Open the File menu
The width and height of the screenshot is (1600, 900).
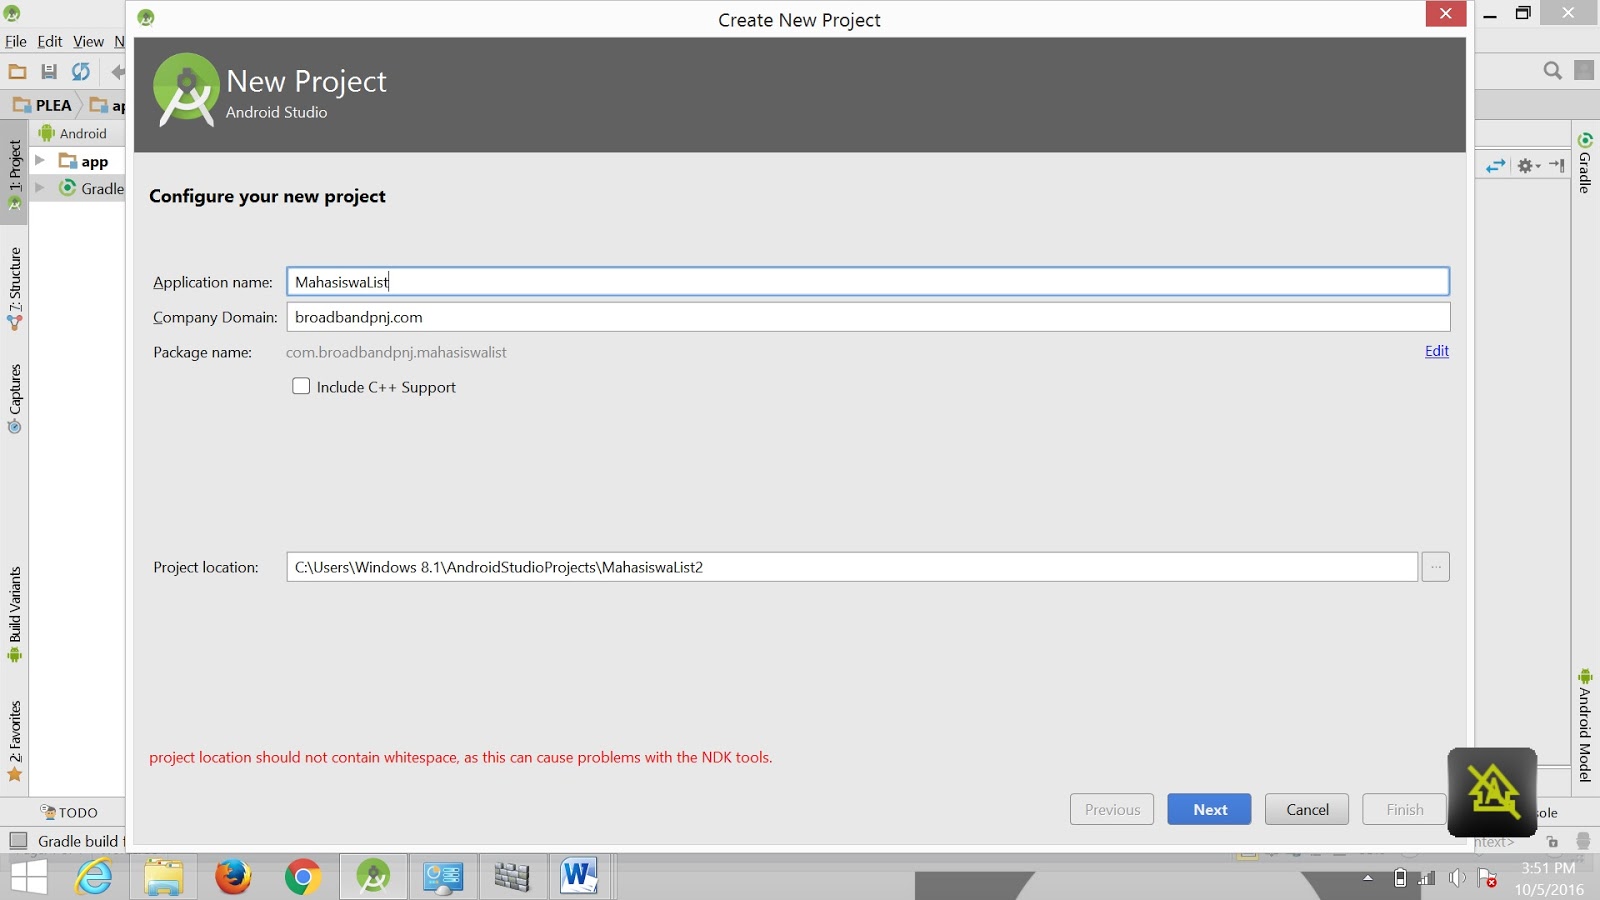click(x=15, y=41)
